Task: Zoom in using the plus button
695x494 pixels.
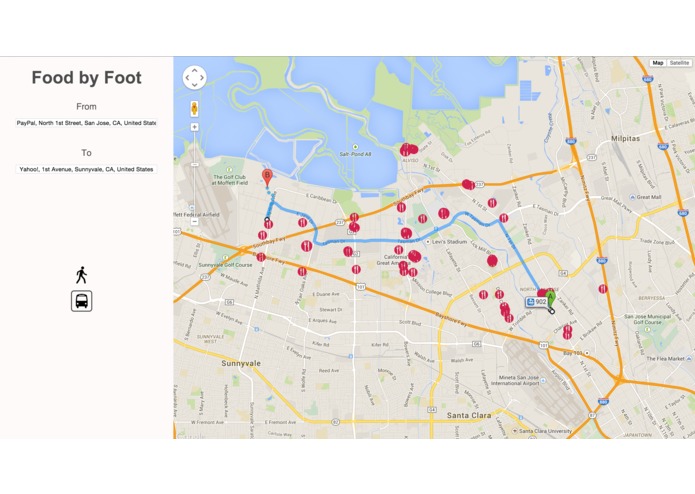Action: click(x=195, y=127)
